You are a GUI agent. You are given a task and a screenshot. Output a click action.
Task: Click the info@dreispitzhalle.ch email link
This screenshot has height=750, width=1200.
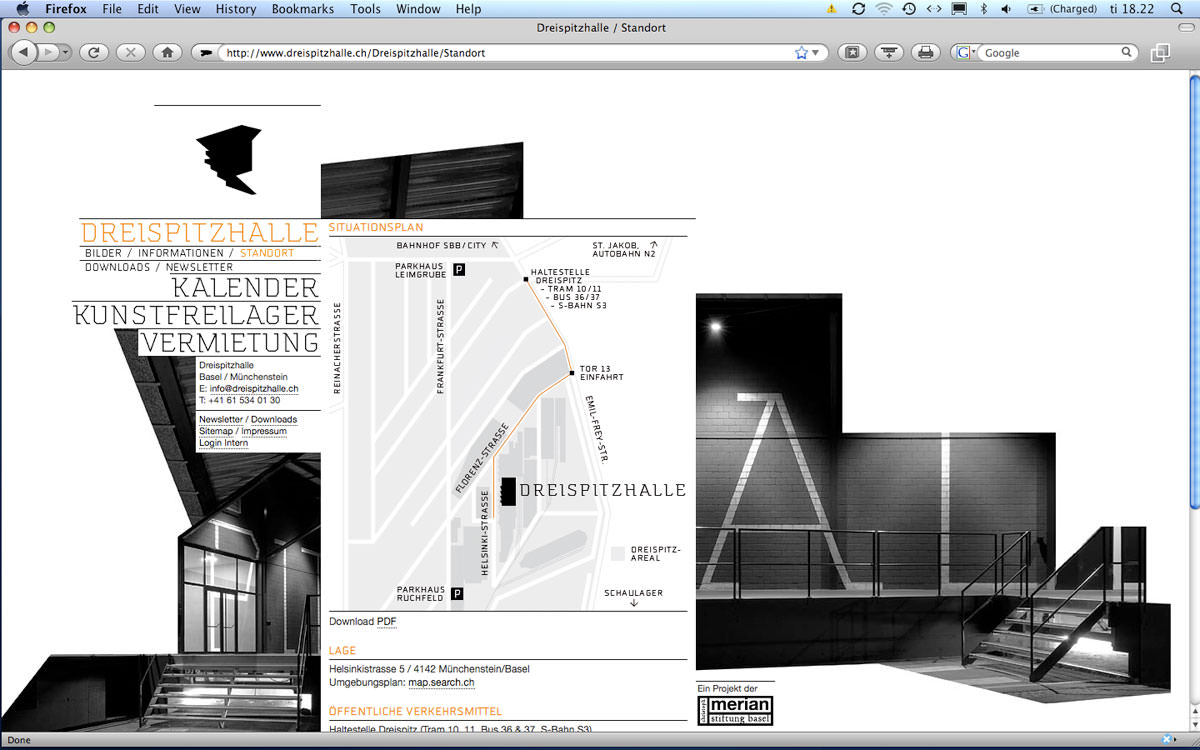254,389
